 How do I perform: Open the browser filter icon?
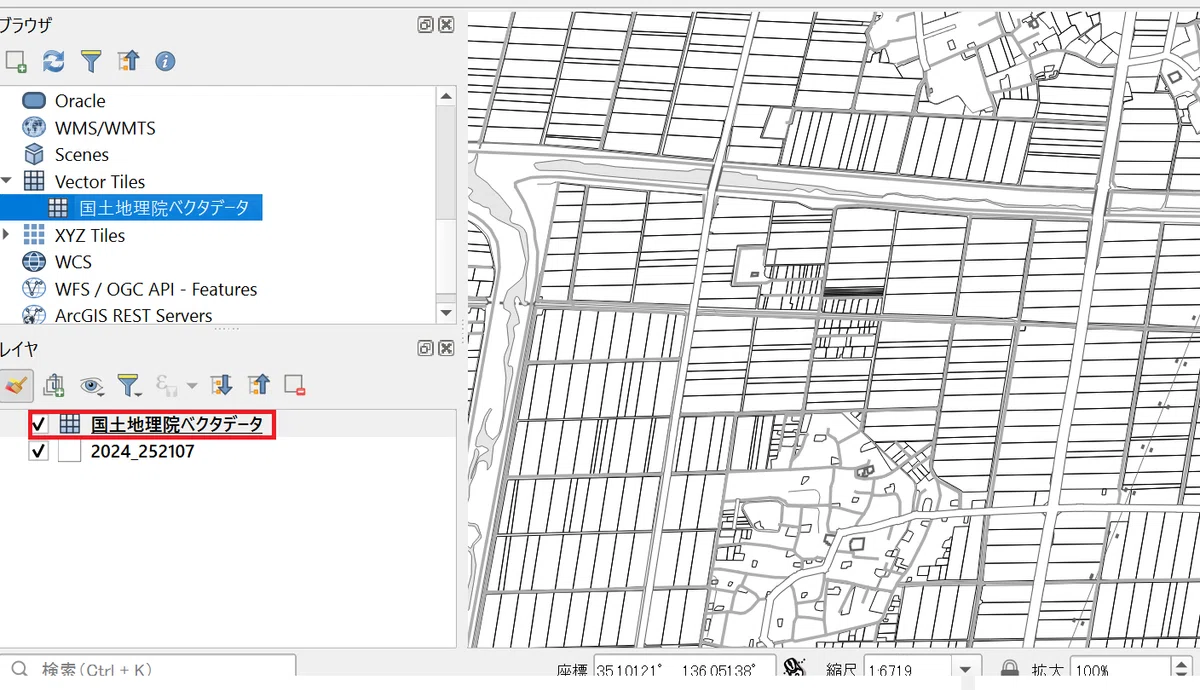[91, 62]
